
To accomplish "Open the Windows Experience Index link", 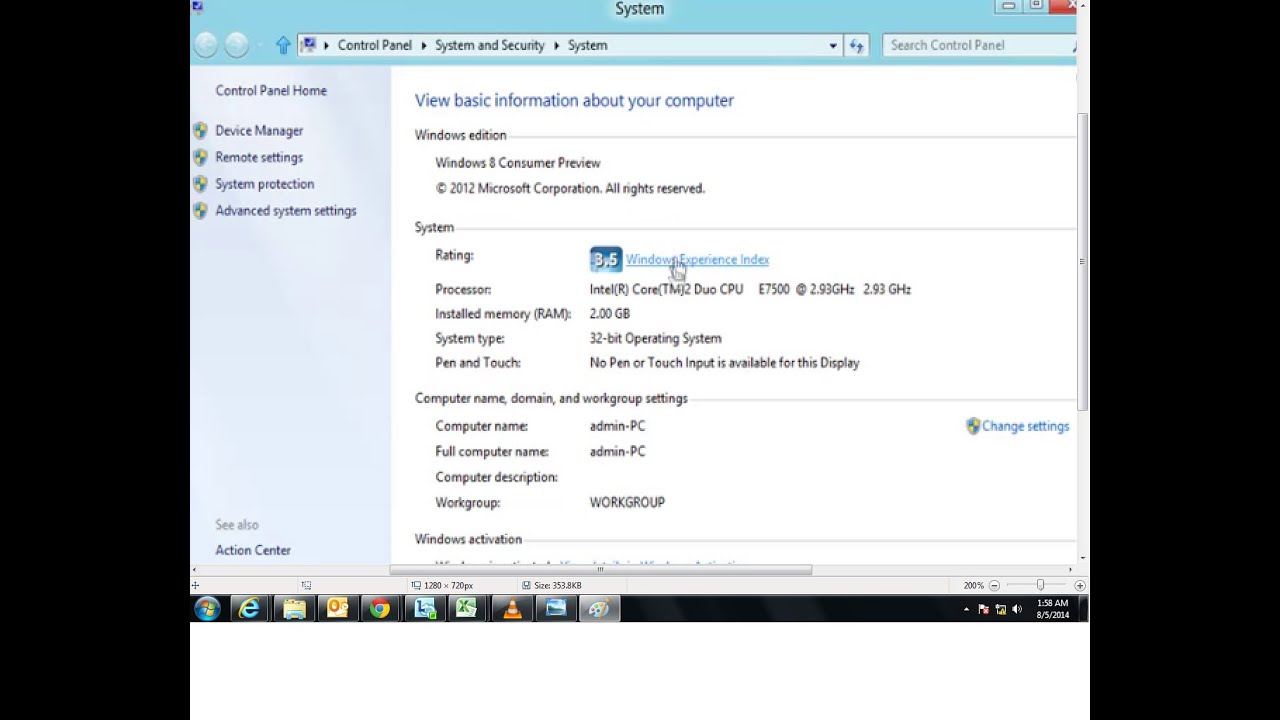I will coord(697,259).
